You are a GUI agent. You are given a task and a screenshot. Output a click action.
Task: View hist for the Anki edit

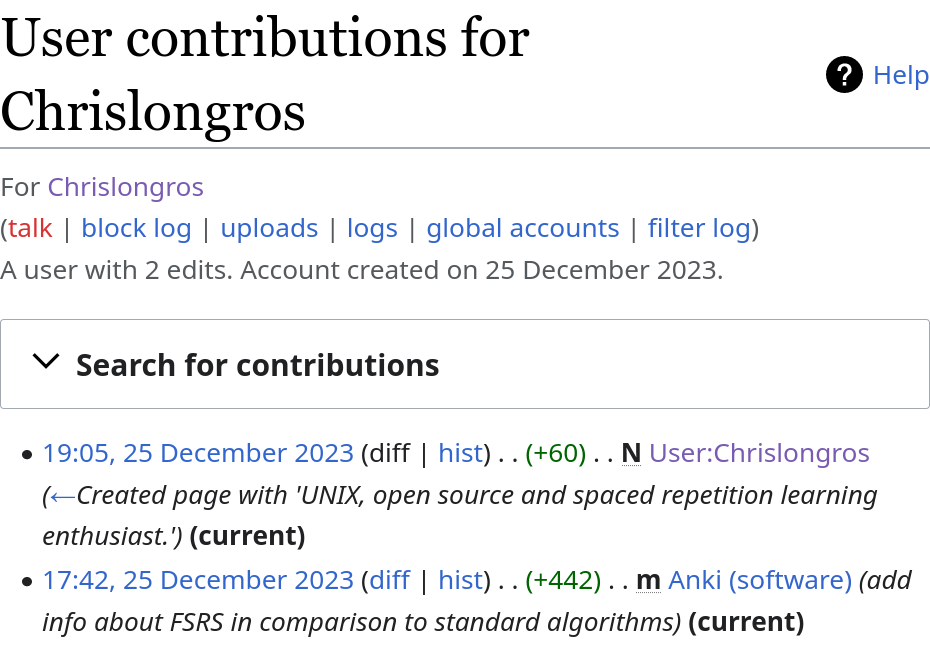click(x=461, y=580)
